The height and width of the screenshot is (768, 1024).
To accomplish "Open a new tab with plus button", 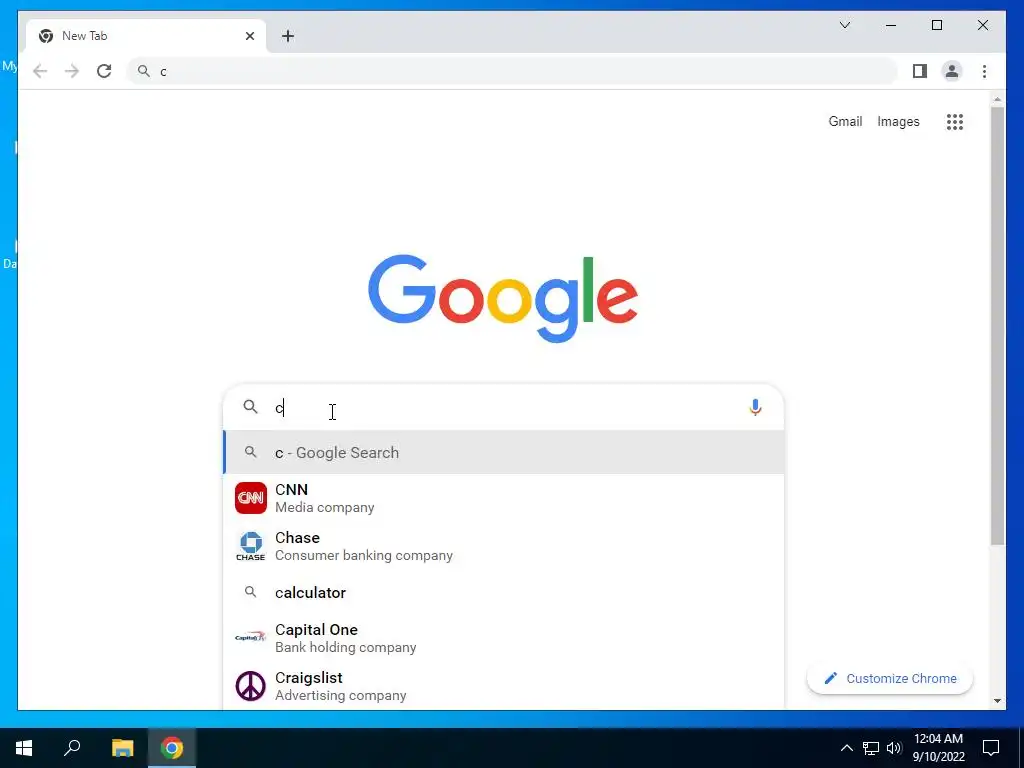I will point(288,36).
